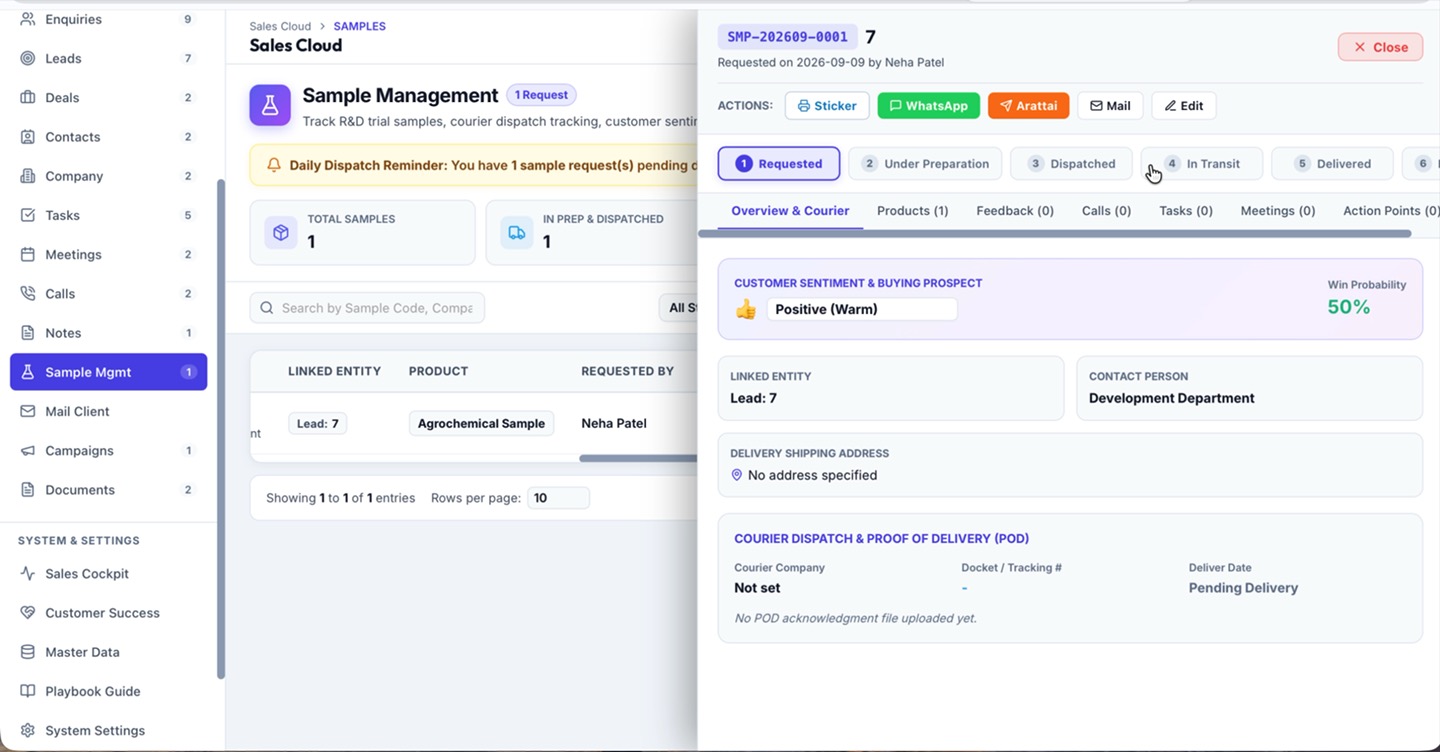Set status to In Transit step
The height and width of the screenshot is (752, 1440).
[x=1202, y=164]
